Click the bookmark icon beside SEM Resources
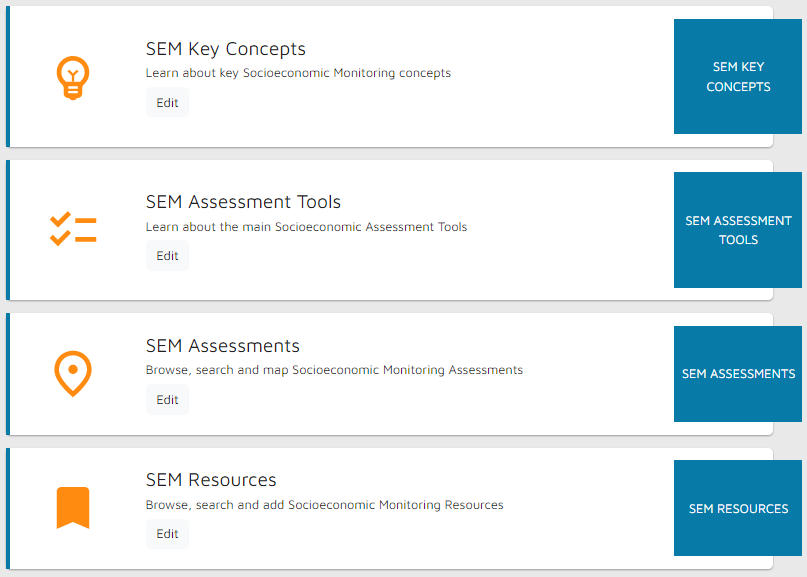Image resolution: width=807 pixels, height=577 pixels. (x=73, y=507)
